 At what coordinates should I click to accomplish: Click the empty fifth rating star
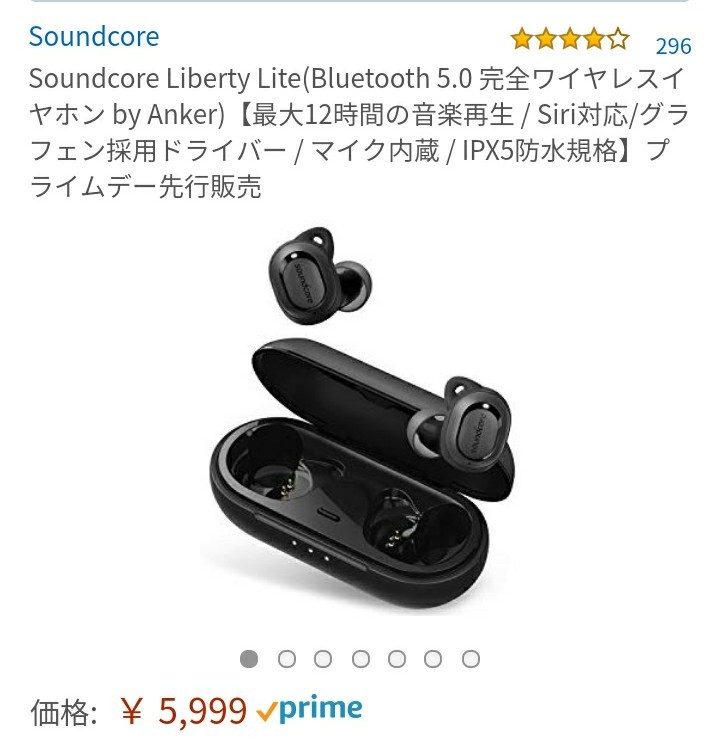(618, 39)
